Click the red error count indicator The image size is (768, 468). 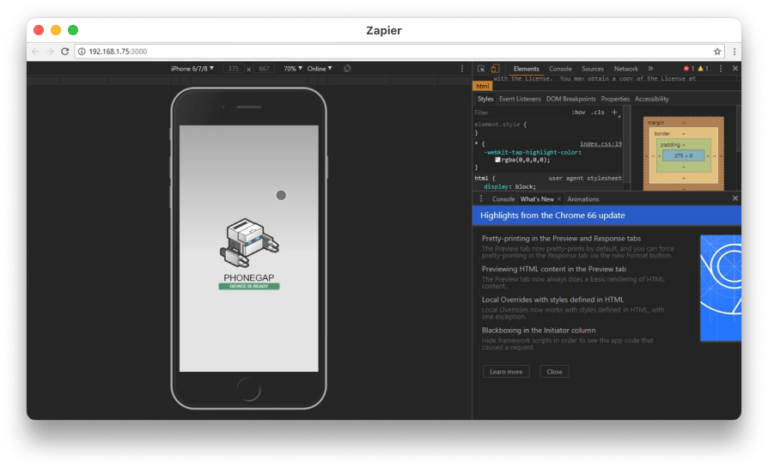tap(689, 69)
